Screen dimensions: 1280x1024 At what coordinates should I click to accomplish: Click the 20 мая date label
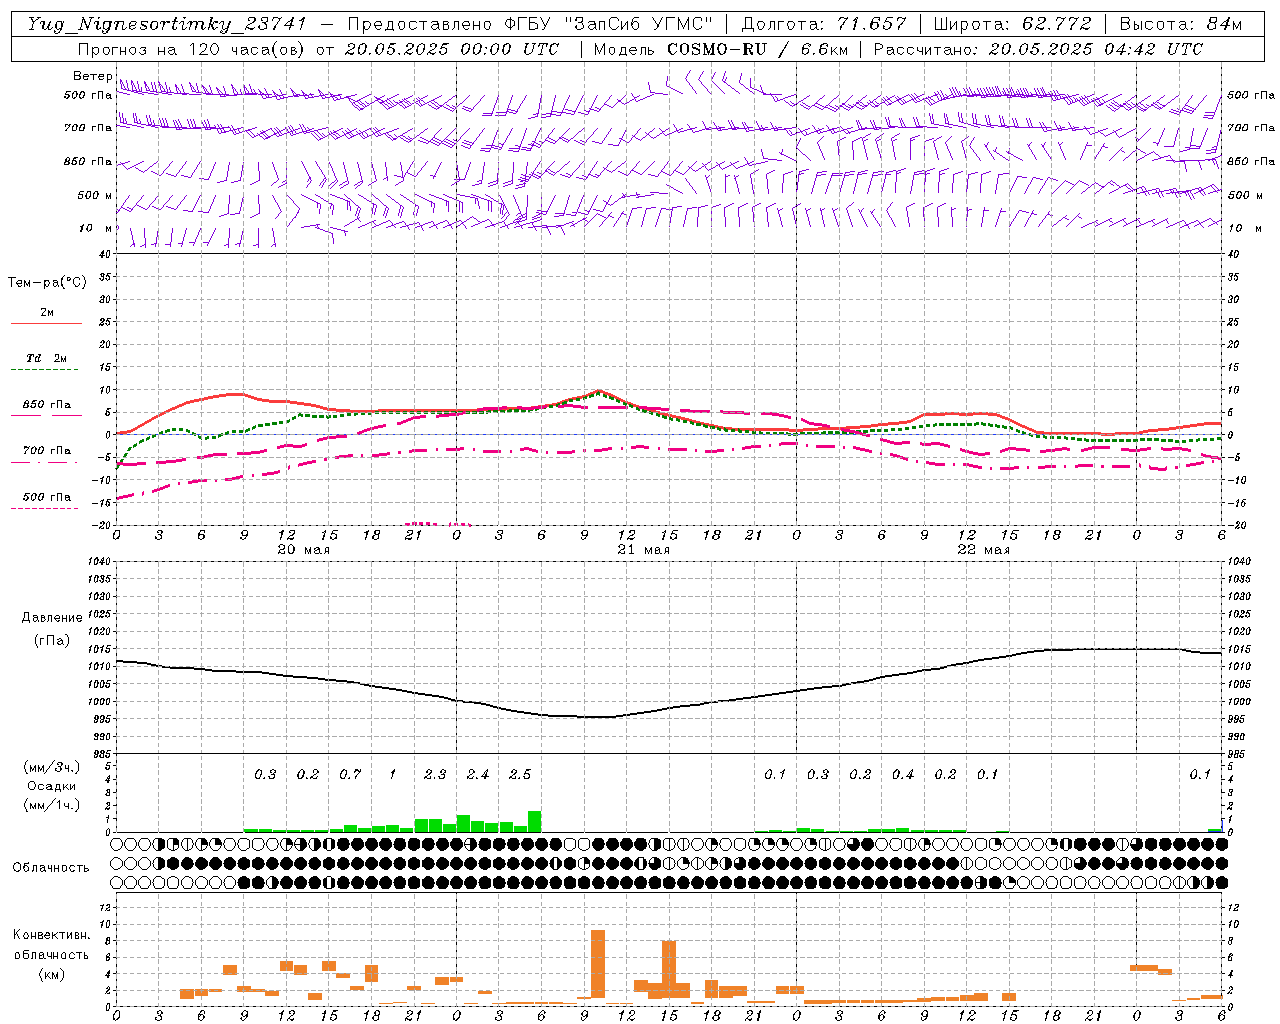coord(303,550)
